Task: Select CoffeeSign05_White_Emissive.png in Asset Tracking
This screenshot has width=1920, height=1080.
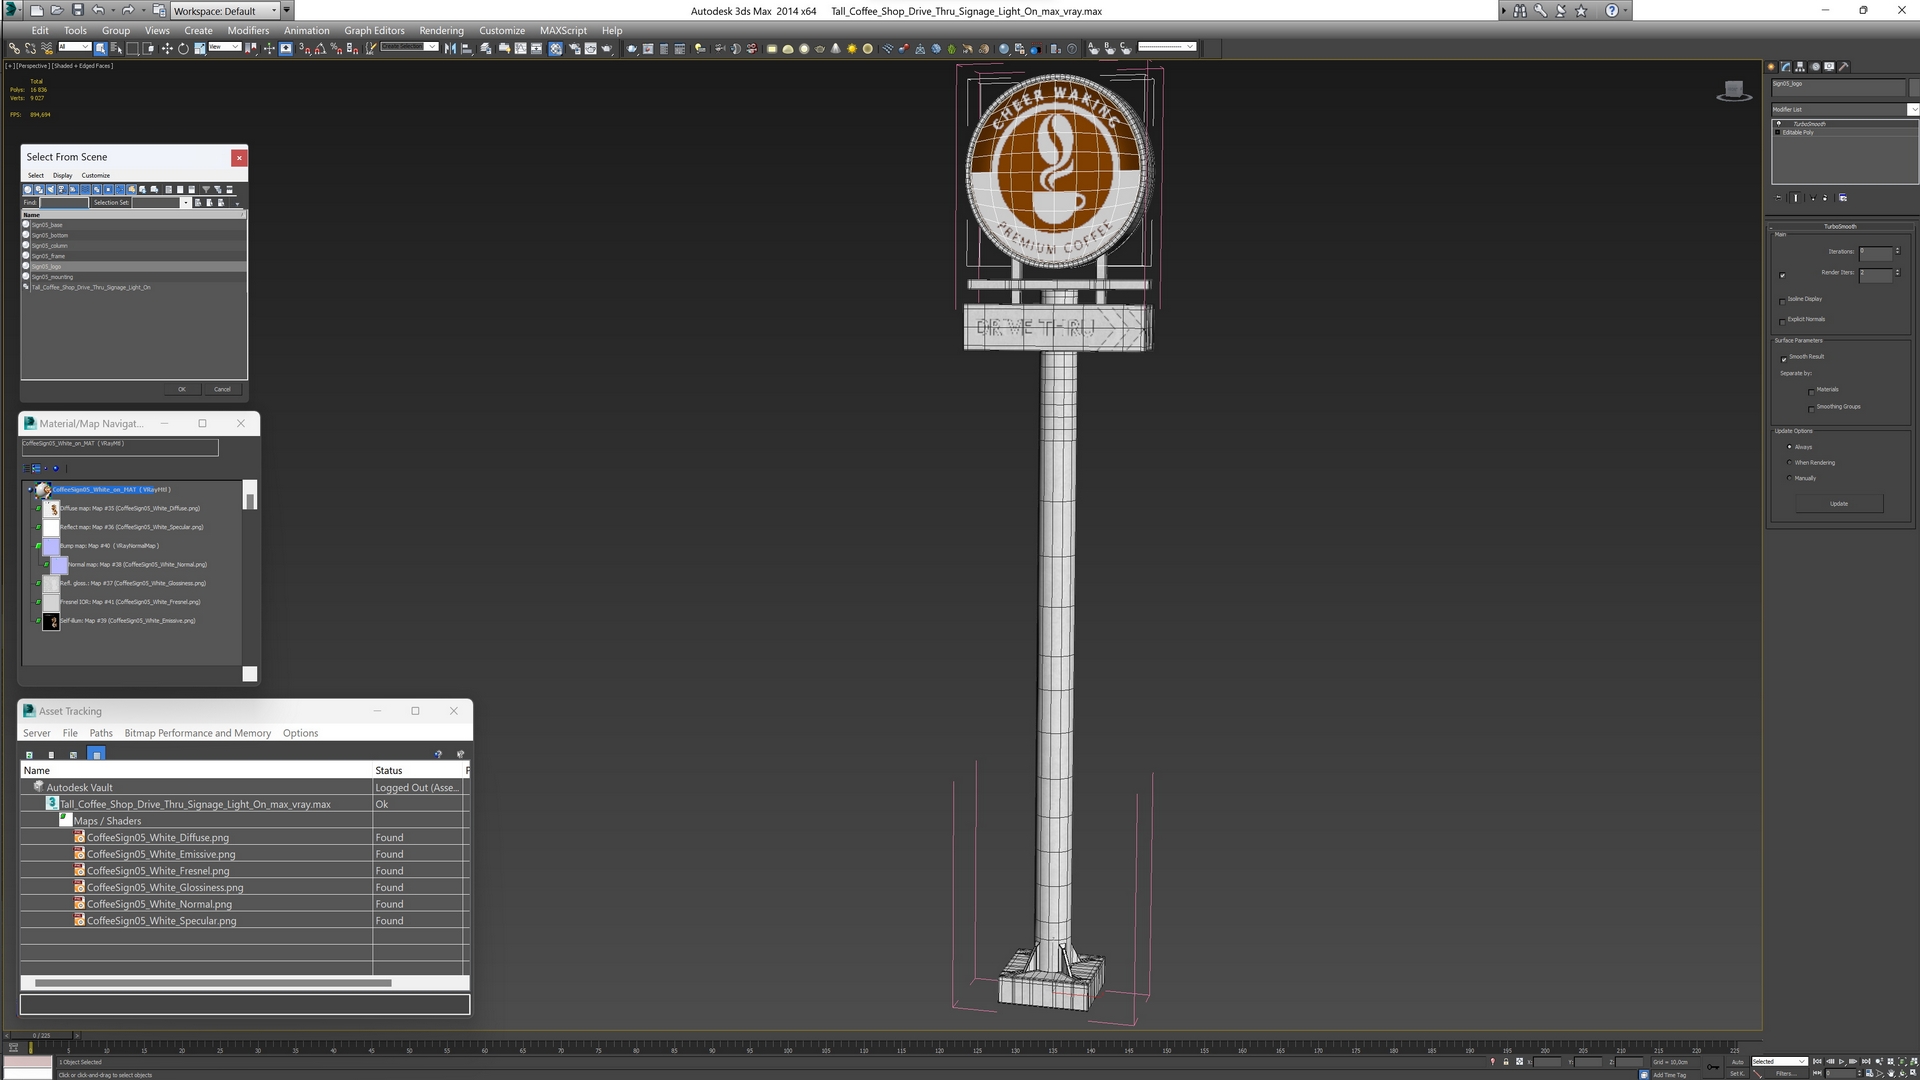Action: tap(161, 854)
